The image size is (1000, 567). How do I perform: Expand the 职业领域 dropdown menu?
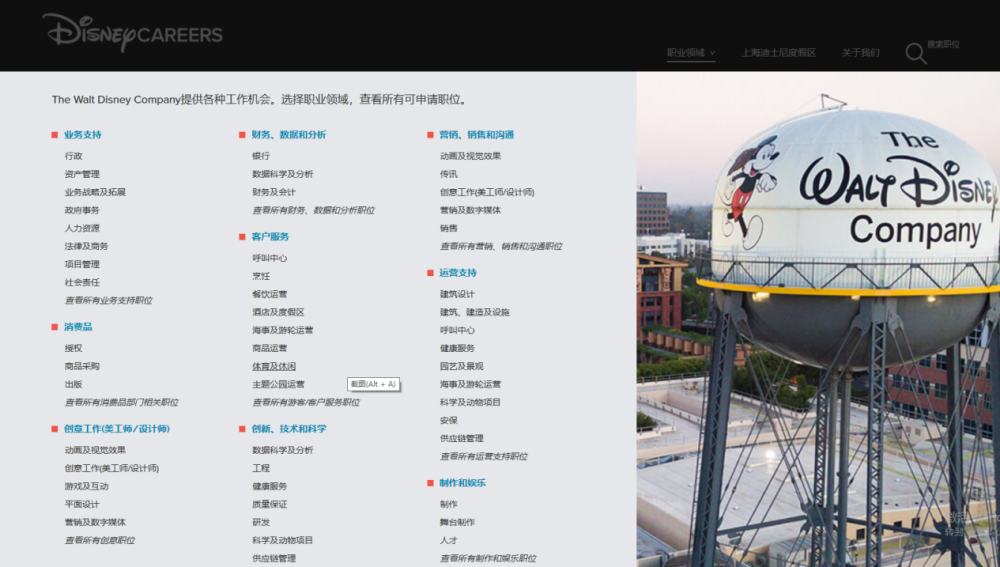691,53
